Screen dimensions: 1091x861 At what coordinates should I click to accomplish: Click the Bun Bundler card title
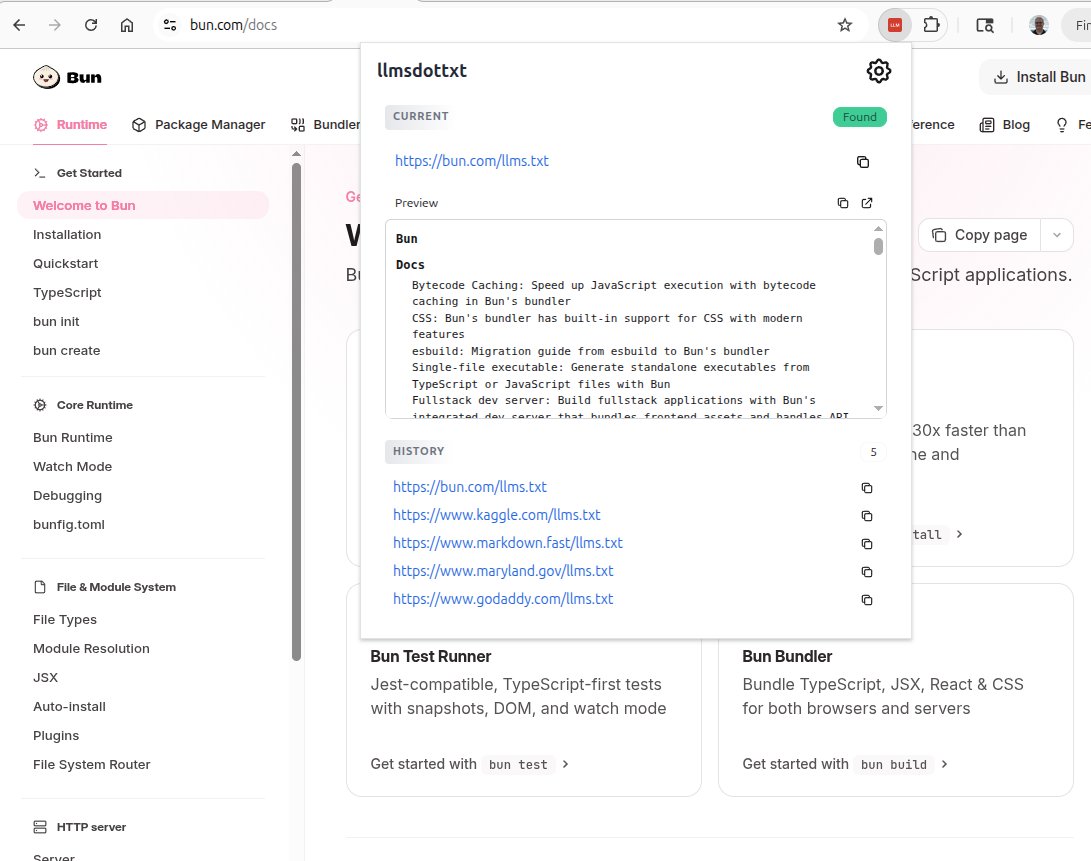[x=787, y=656]
